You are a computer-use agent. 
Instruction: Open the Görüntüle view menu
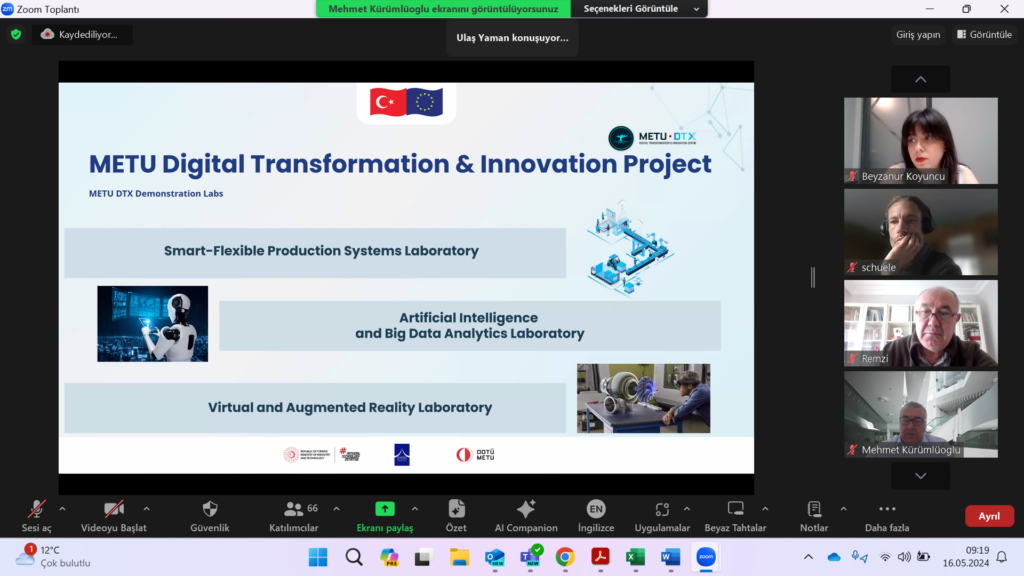[x=984, y=35]
